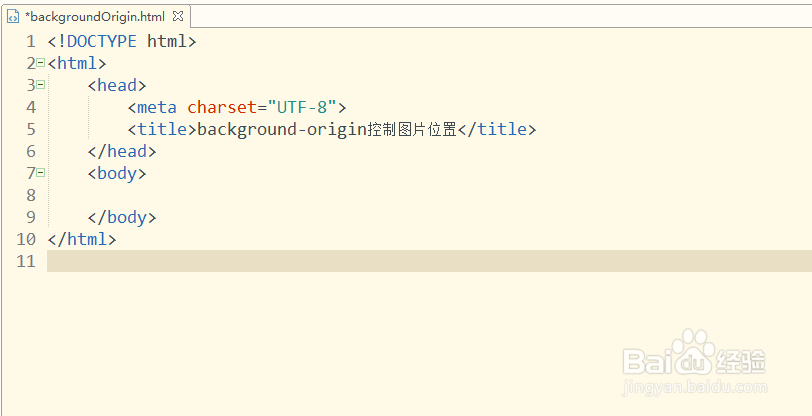812x416 pixels.
Task: Click the closing head tag on line 6
Action: pos(122,151)
